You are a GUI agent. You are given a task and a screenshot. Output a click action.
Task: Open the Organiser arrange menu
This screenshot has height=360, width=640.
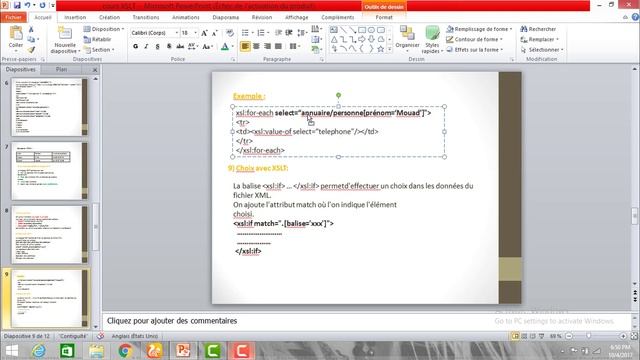[407, 38]
